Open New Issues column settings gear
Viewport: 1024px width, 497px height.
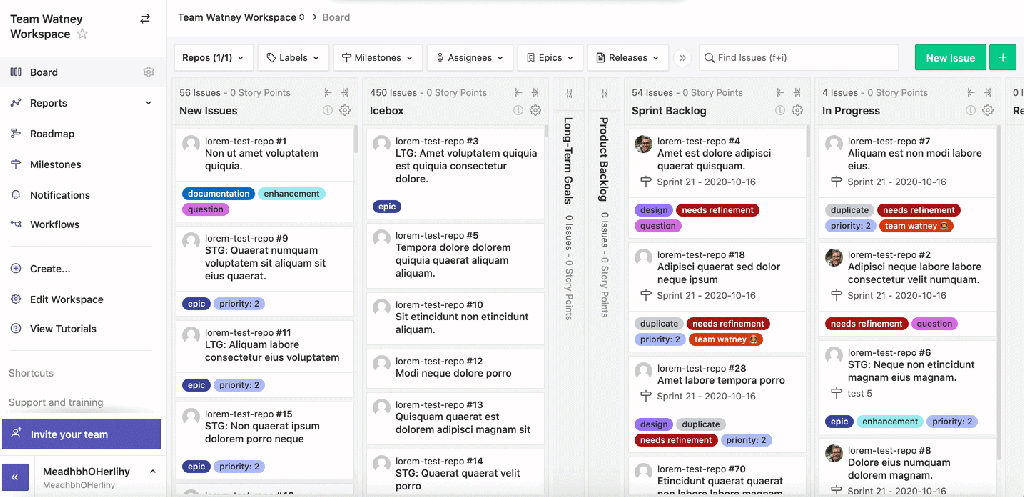coord(345,110)
